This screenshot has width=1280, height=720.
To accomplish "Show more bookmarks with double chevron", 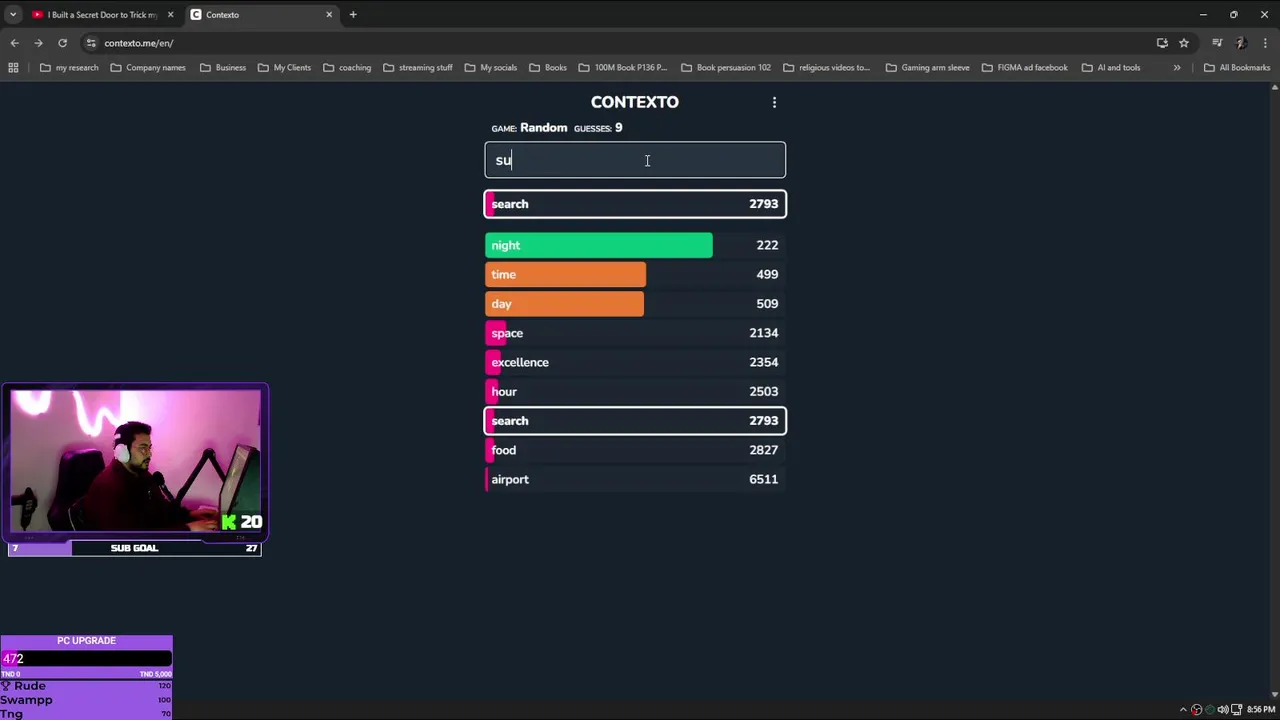I will tap(1177, 68).
